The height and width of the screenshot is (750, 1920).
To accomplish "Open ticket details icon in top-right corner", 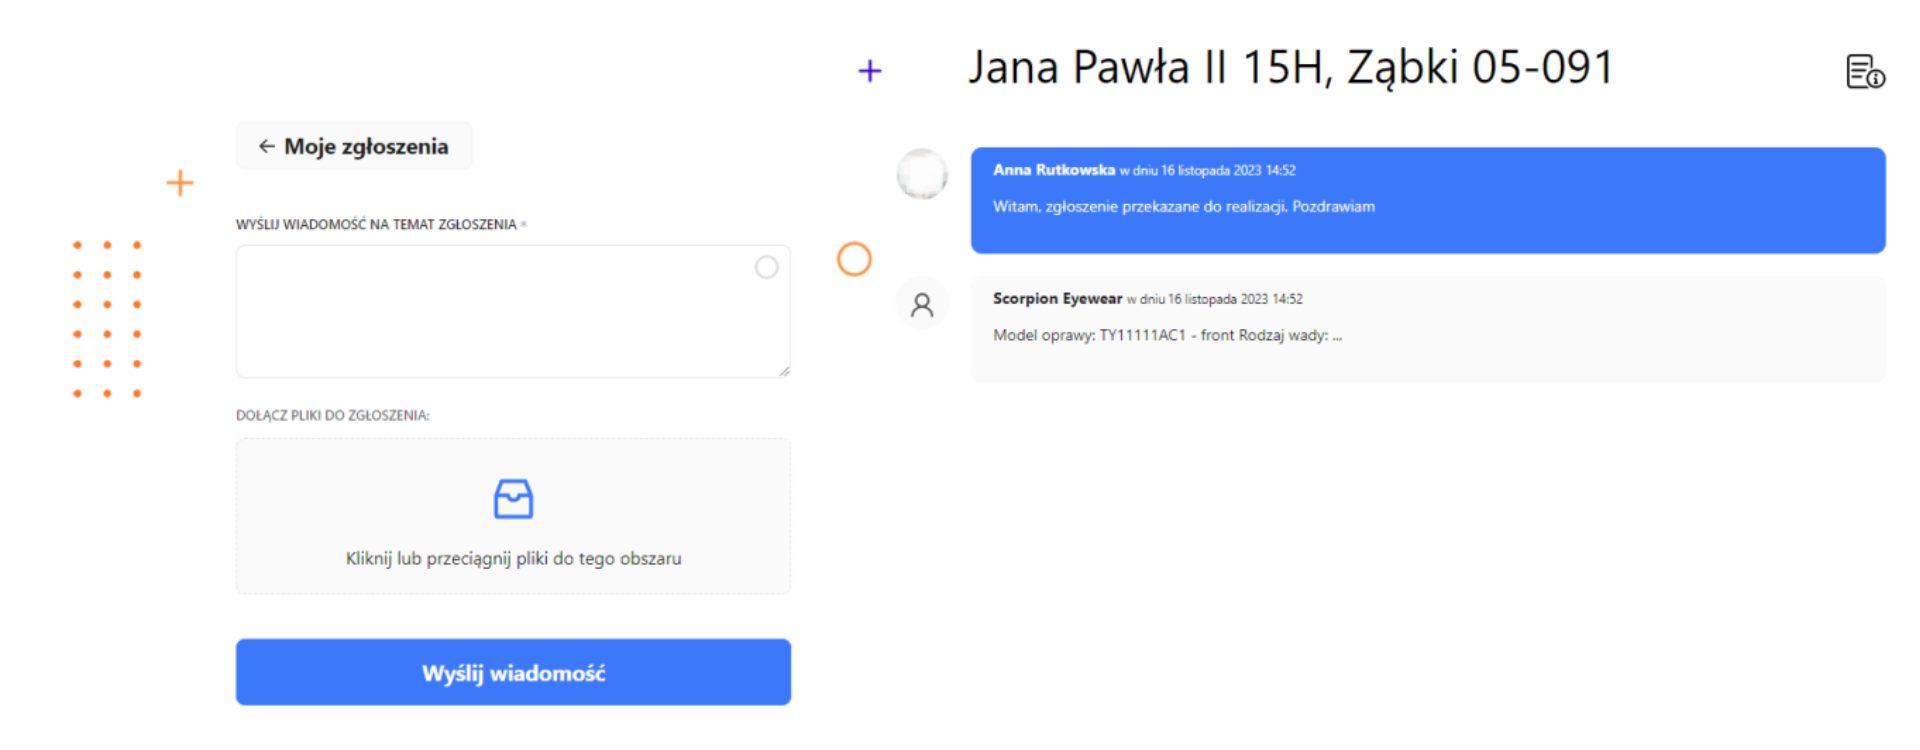I will [1864, 72].
